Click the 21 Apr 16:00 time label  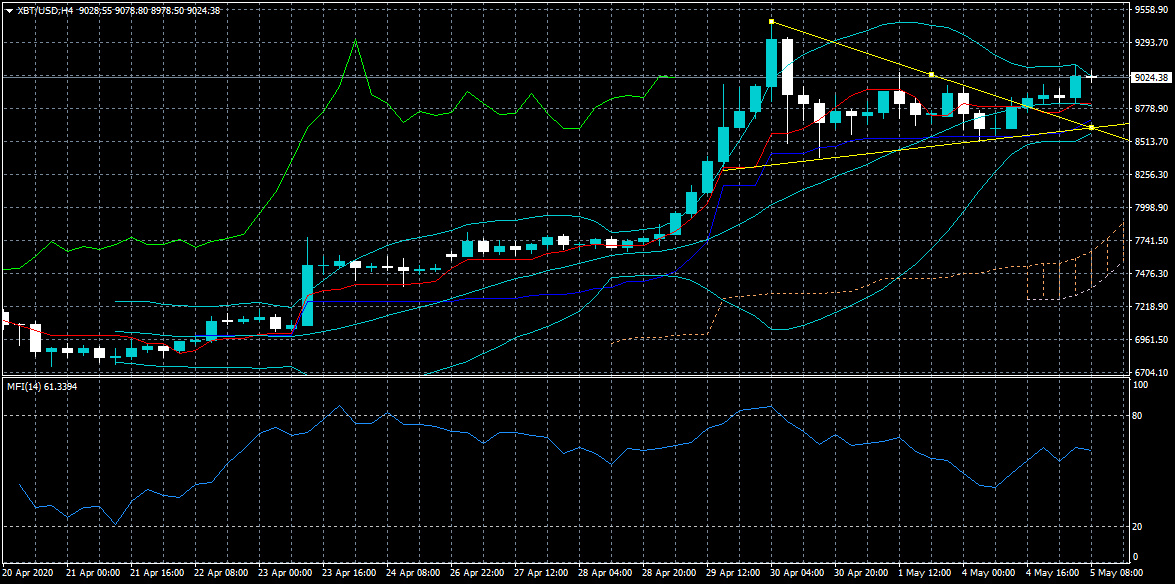[x=157, y=572]
